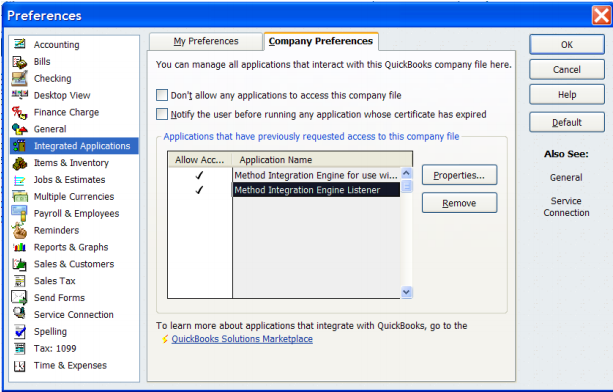
Task: Click the Checking preferences icon
Action: (19, 78)
